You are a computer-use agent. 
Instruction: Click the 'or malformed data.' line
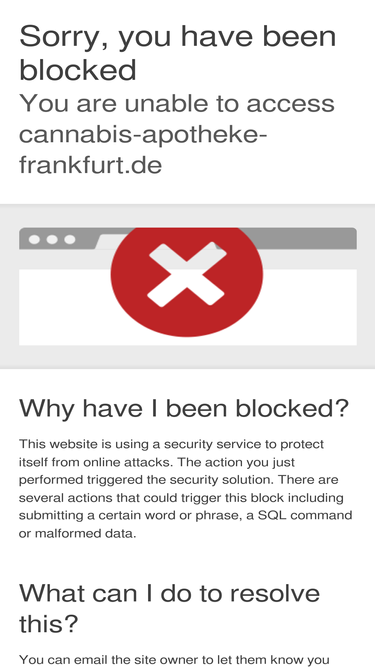point(77,533)
